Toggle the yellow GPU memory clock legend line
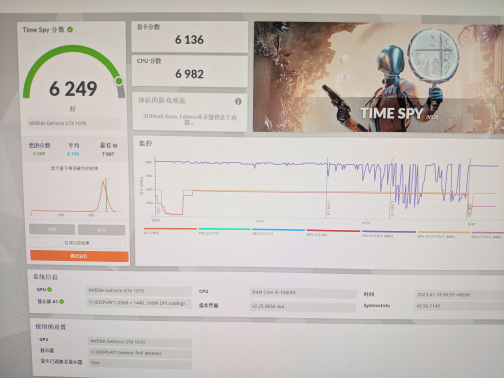 coord(444,232)
